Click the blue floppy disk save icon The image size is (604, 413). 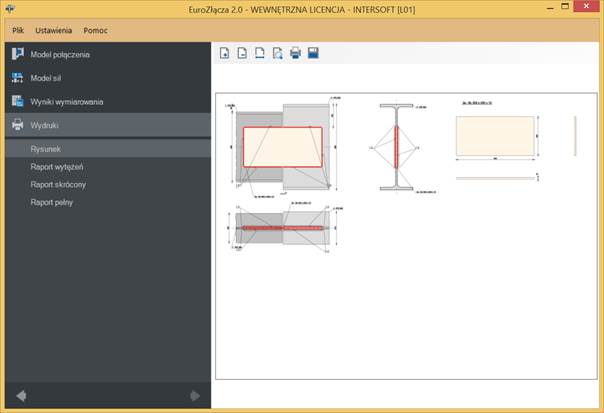pyautogui.click(x=313, y=53)
